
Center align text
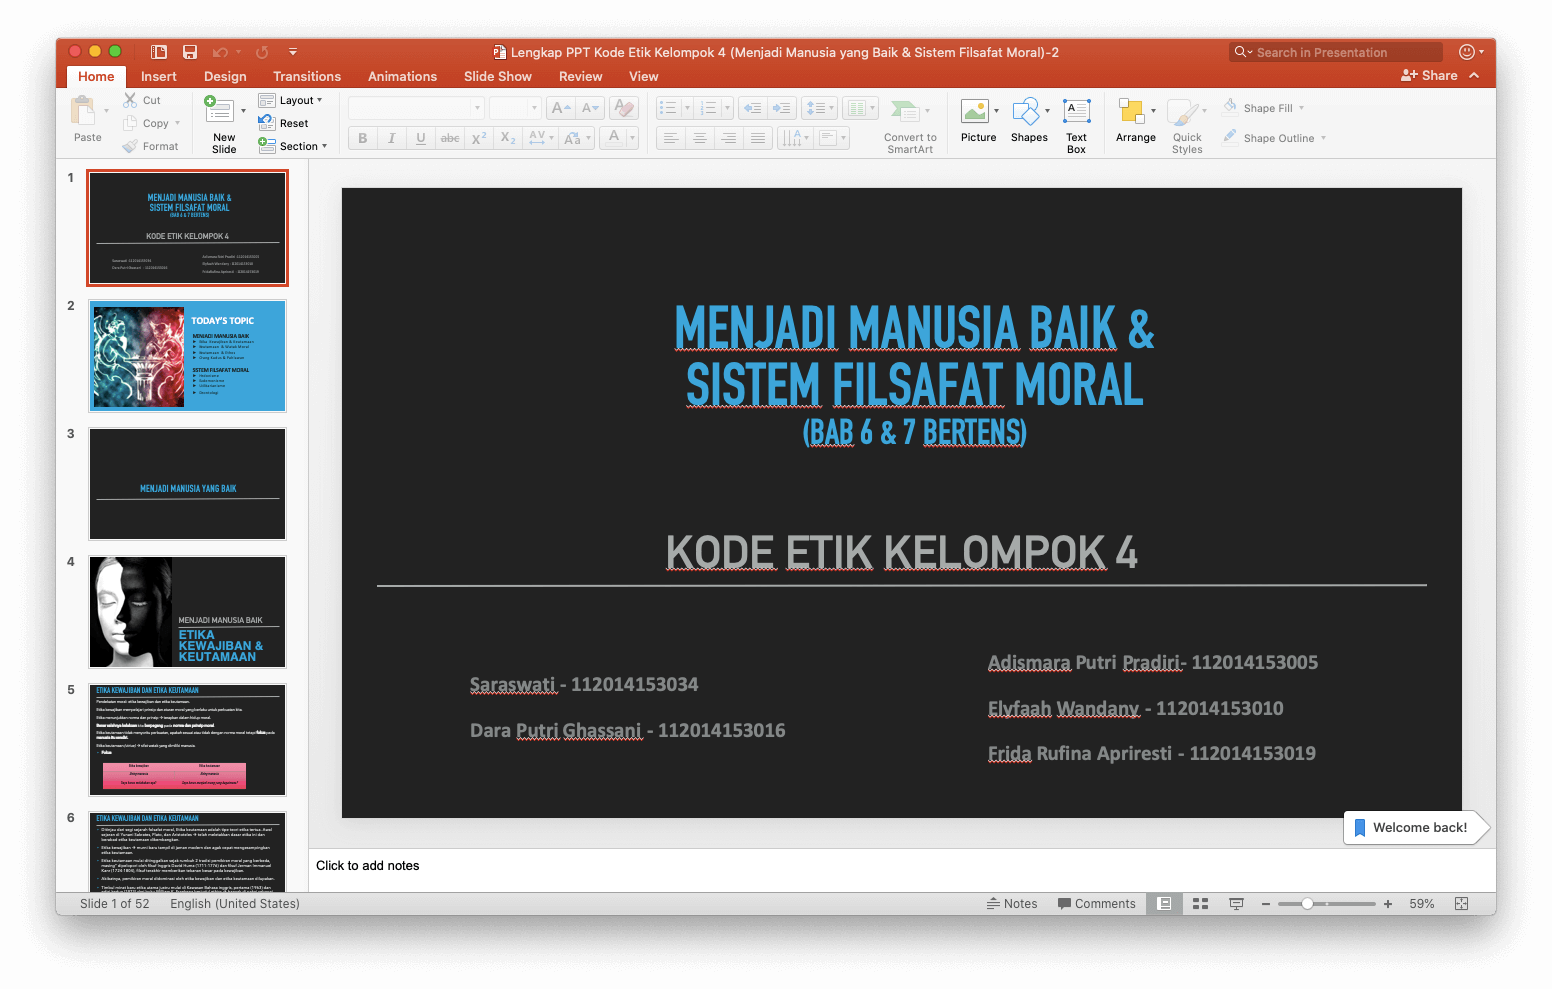(700, 138)
